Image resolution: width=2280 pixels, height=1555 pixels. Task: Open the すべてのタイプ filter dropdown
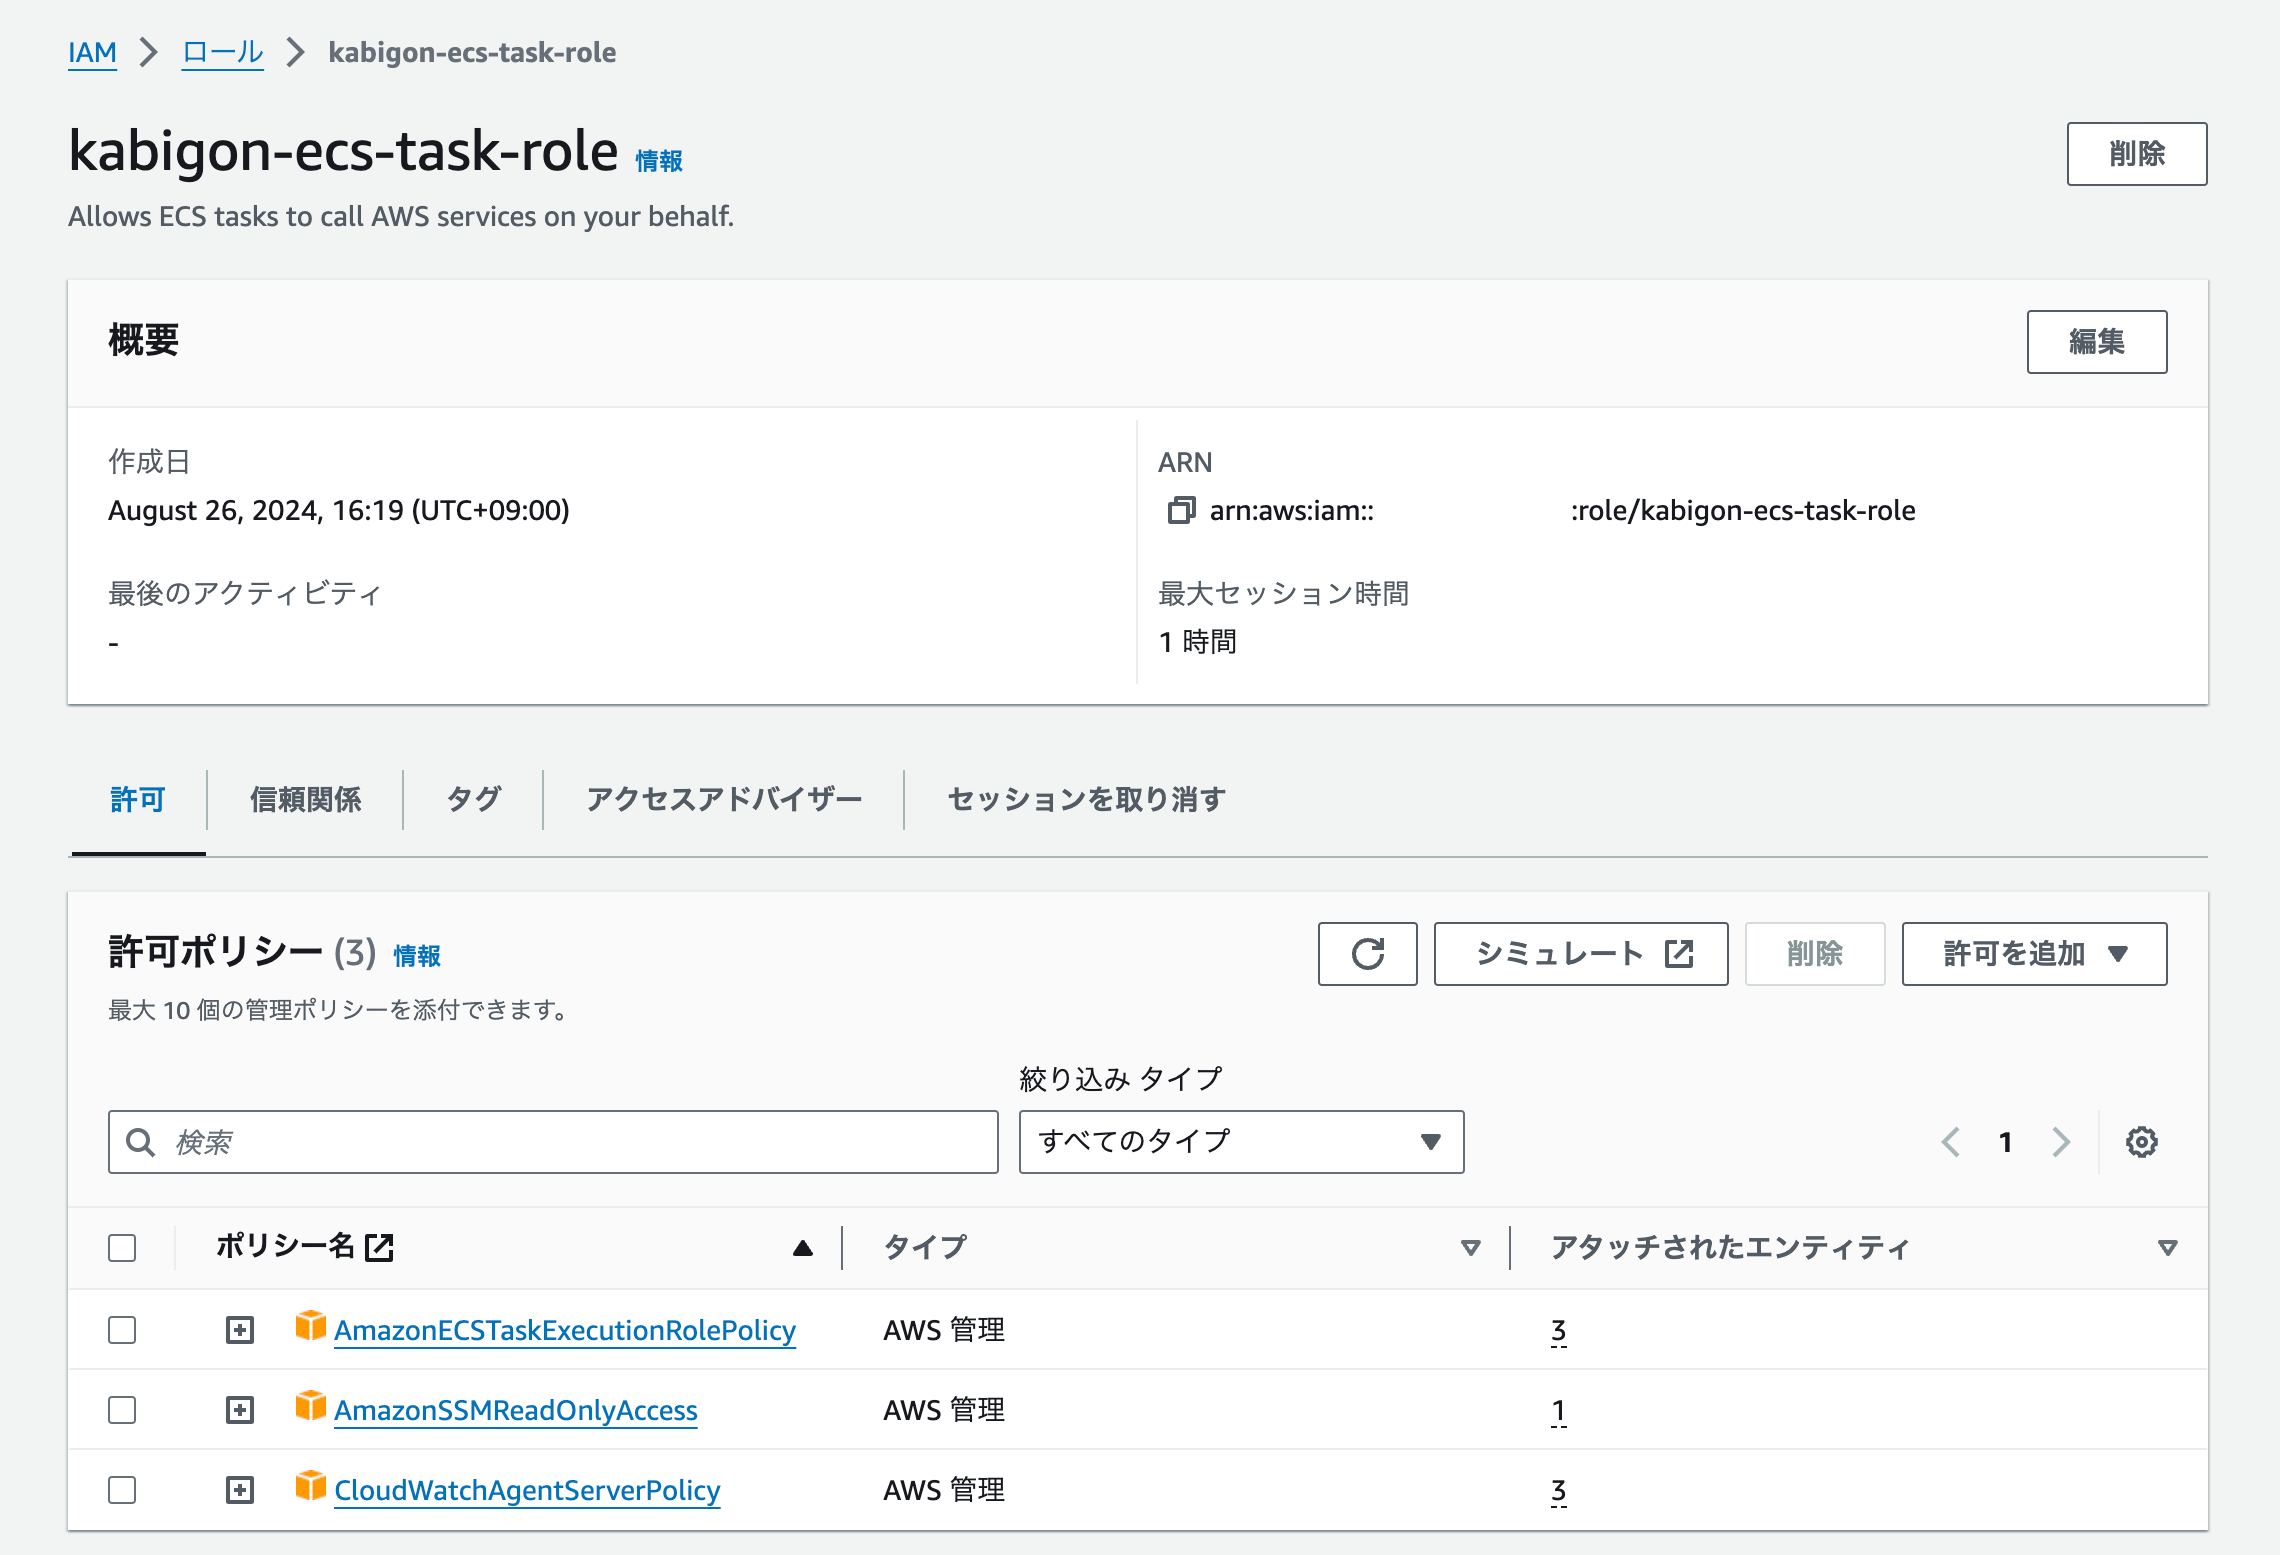pyautogui.click(x=1240, y=1141)
